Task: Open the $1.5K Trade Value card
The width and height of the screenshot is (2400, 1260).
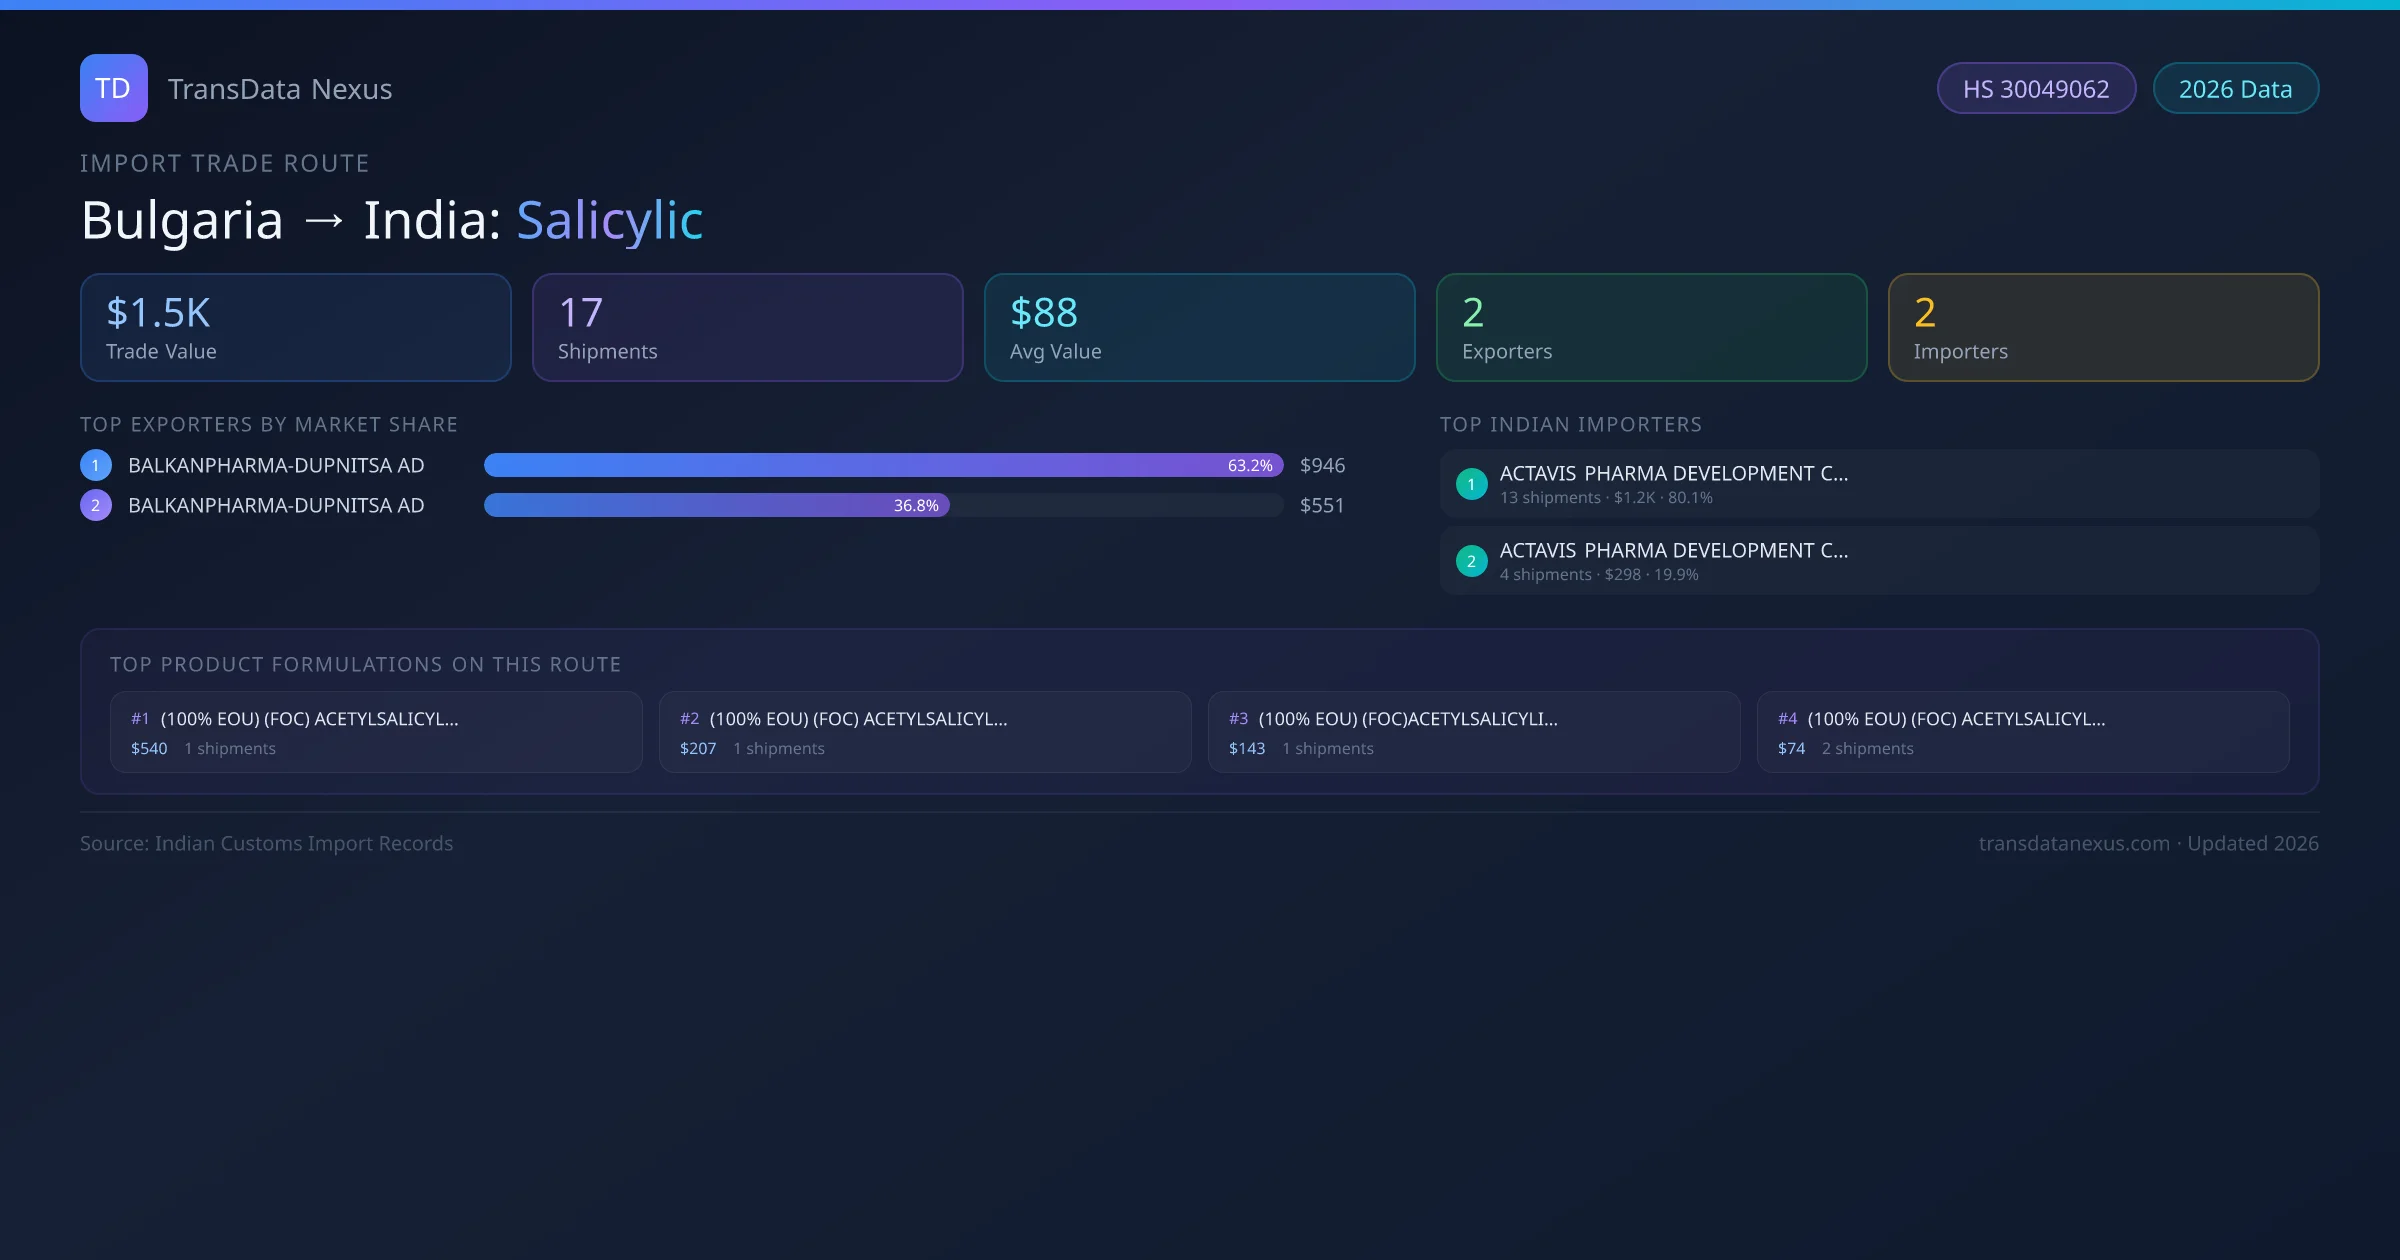Action: 295,328
